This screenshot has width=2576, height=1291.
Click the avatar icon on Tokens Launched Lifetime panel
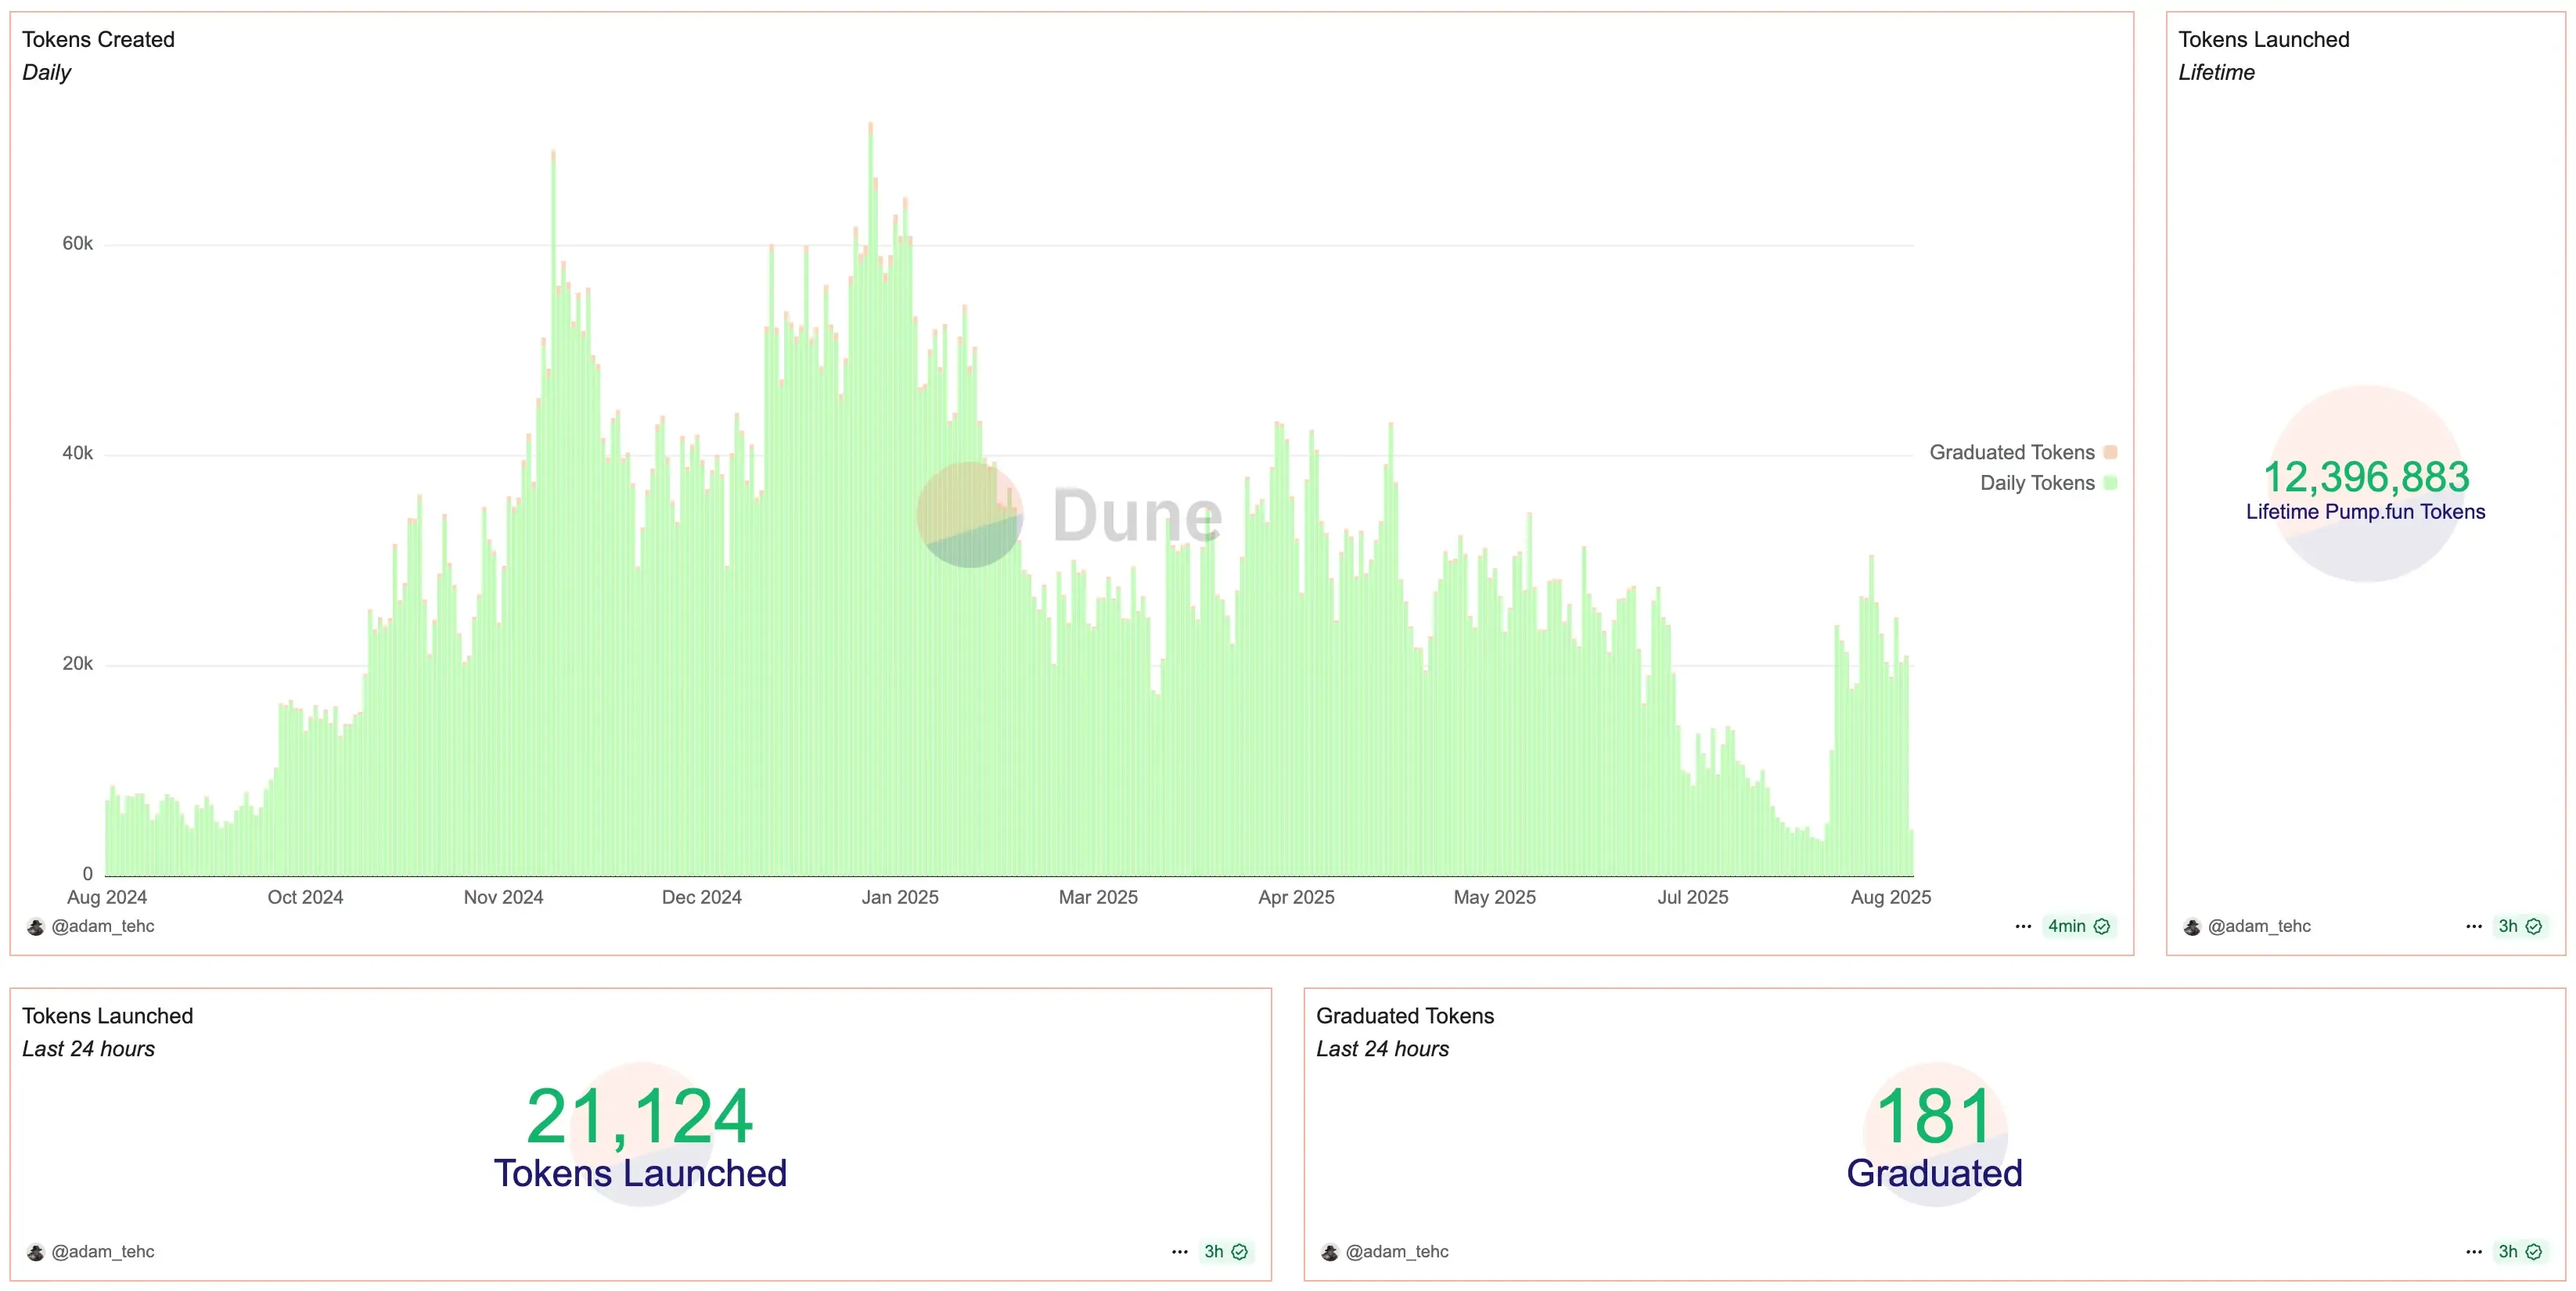coord(2193,926)
